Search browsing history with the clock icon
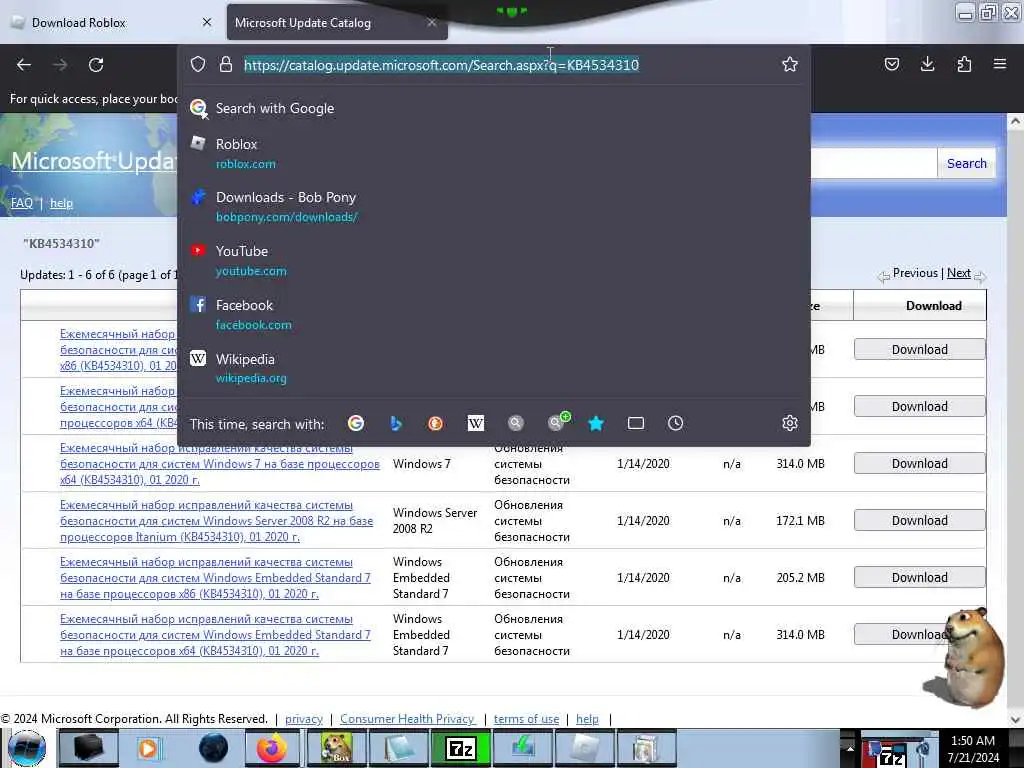The image size is (1024, 768). click(x=675, y=423)
